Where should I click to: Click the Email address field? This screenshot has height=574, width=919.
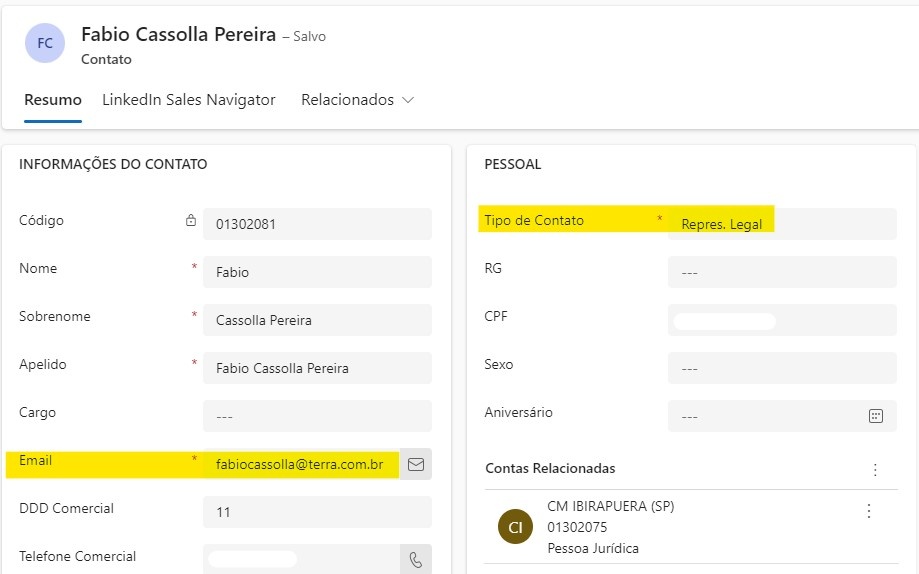tap(300, 464)
